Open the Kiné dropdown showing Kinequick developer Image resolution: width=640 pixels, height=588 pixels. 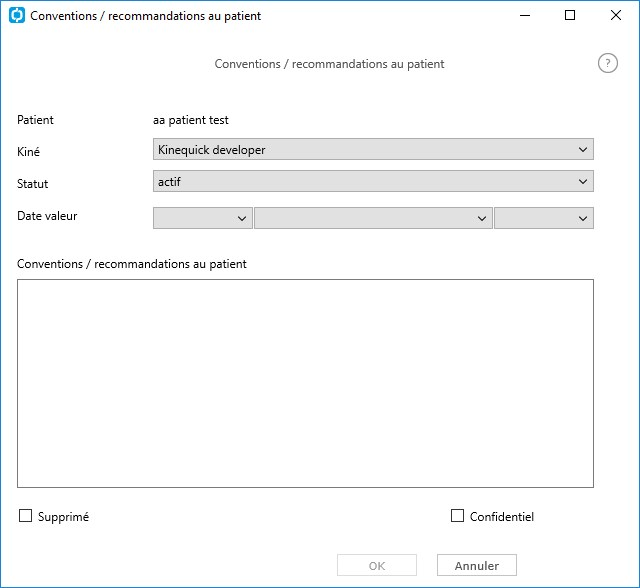(x=373, y=149)
